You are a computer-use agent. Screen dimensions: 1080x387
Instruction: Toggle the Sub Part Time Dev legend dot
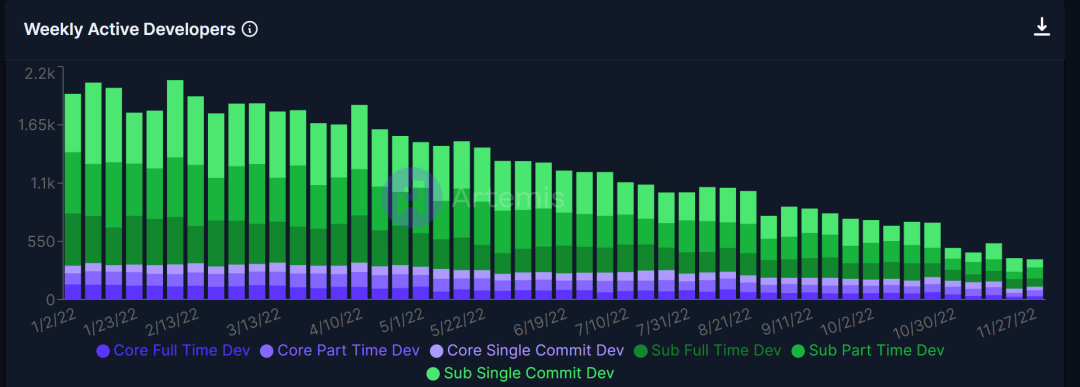coord(798,351)
